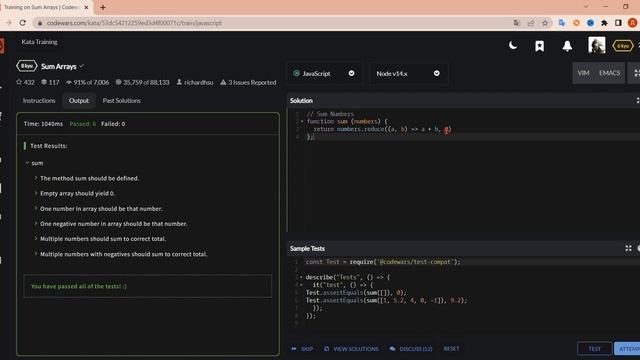The image size is (640, 360).
Task: Click the user icon beside richardhsu
Action: coord(179,82)
